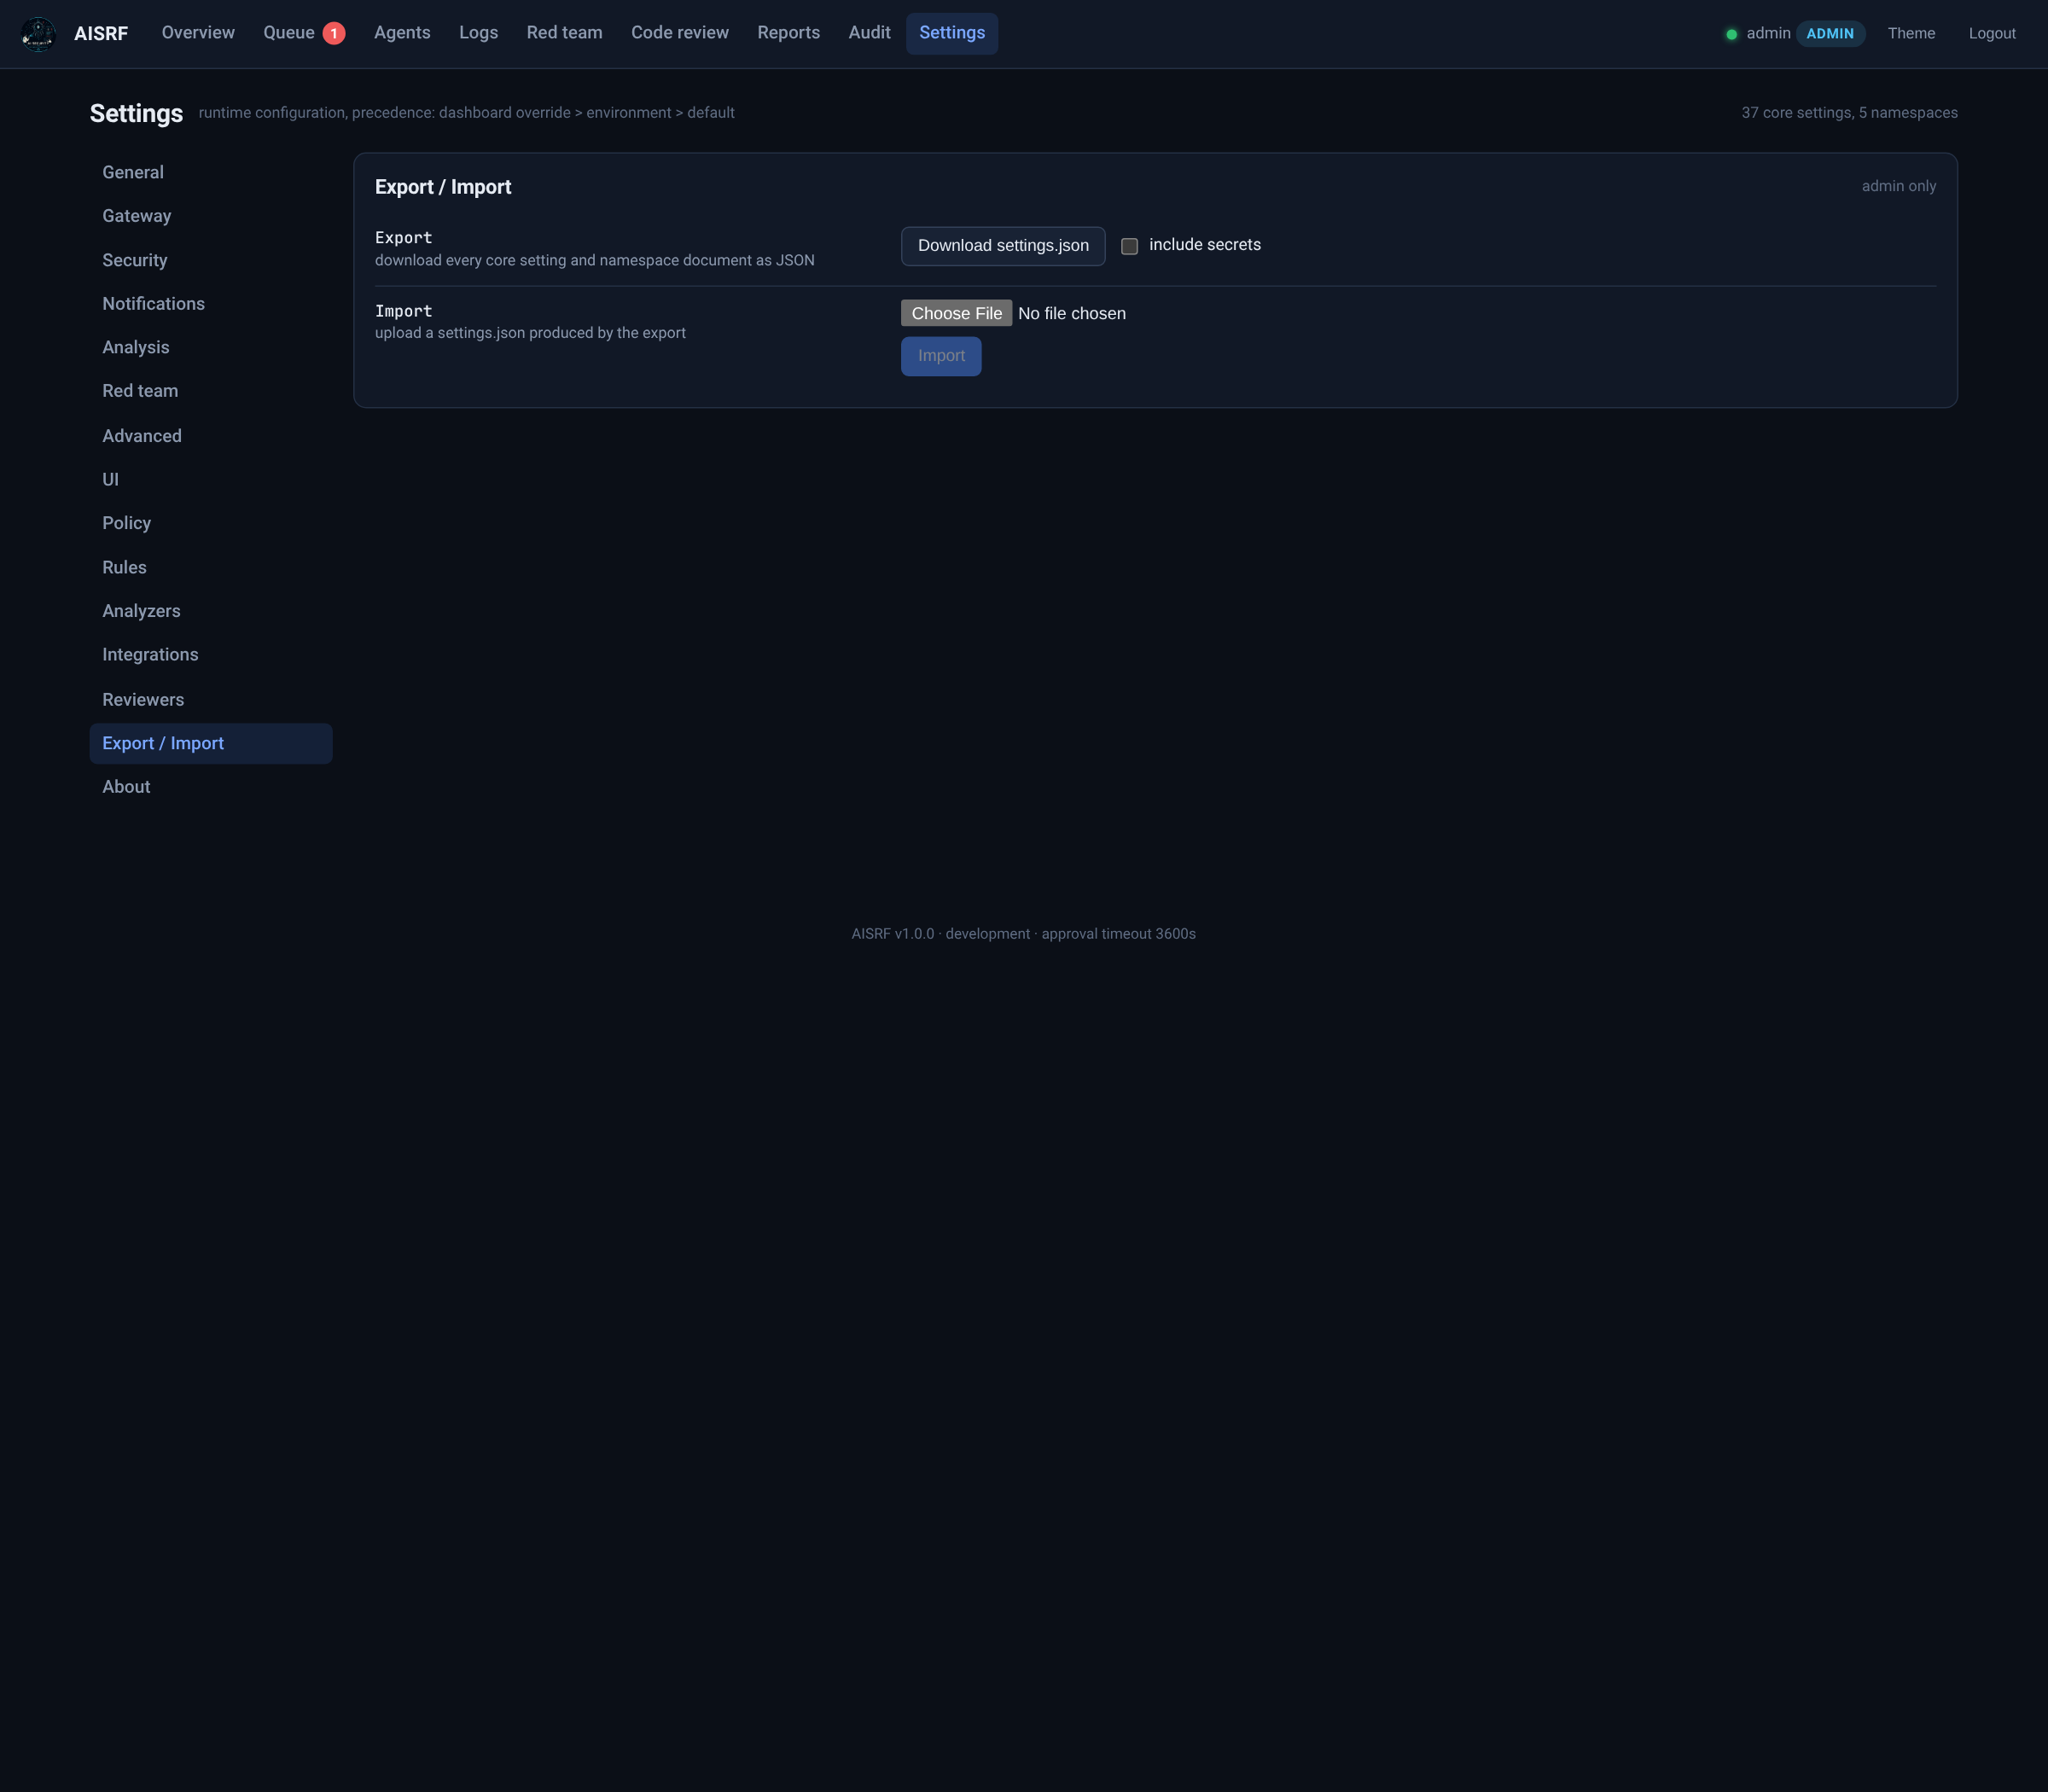
Task: Click the green status dot beside admin
Action: 1731,34
